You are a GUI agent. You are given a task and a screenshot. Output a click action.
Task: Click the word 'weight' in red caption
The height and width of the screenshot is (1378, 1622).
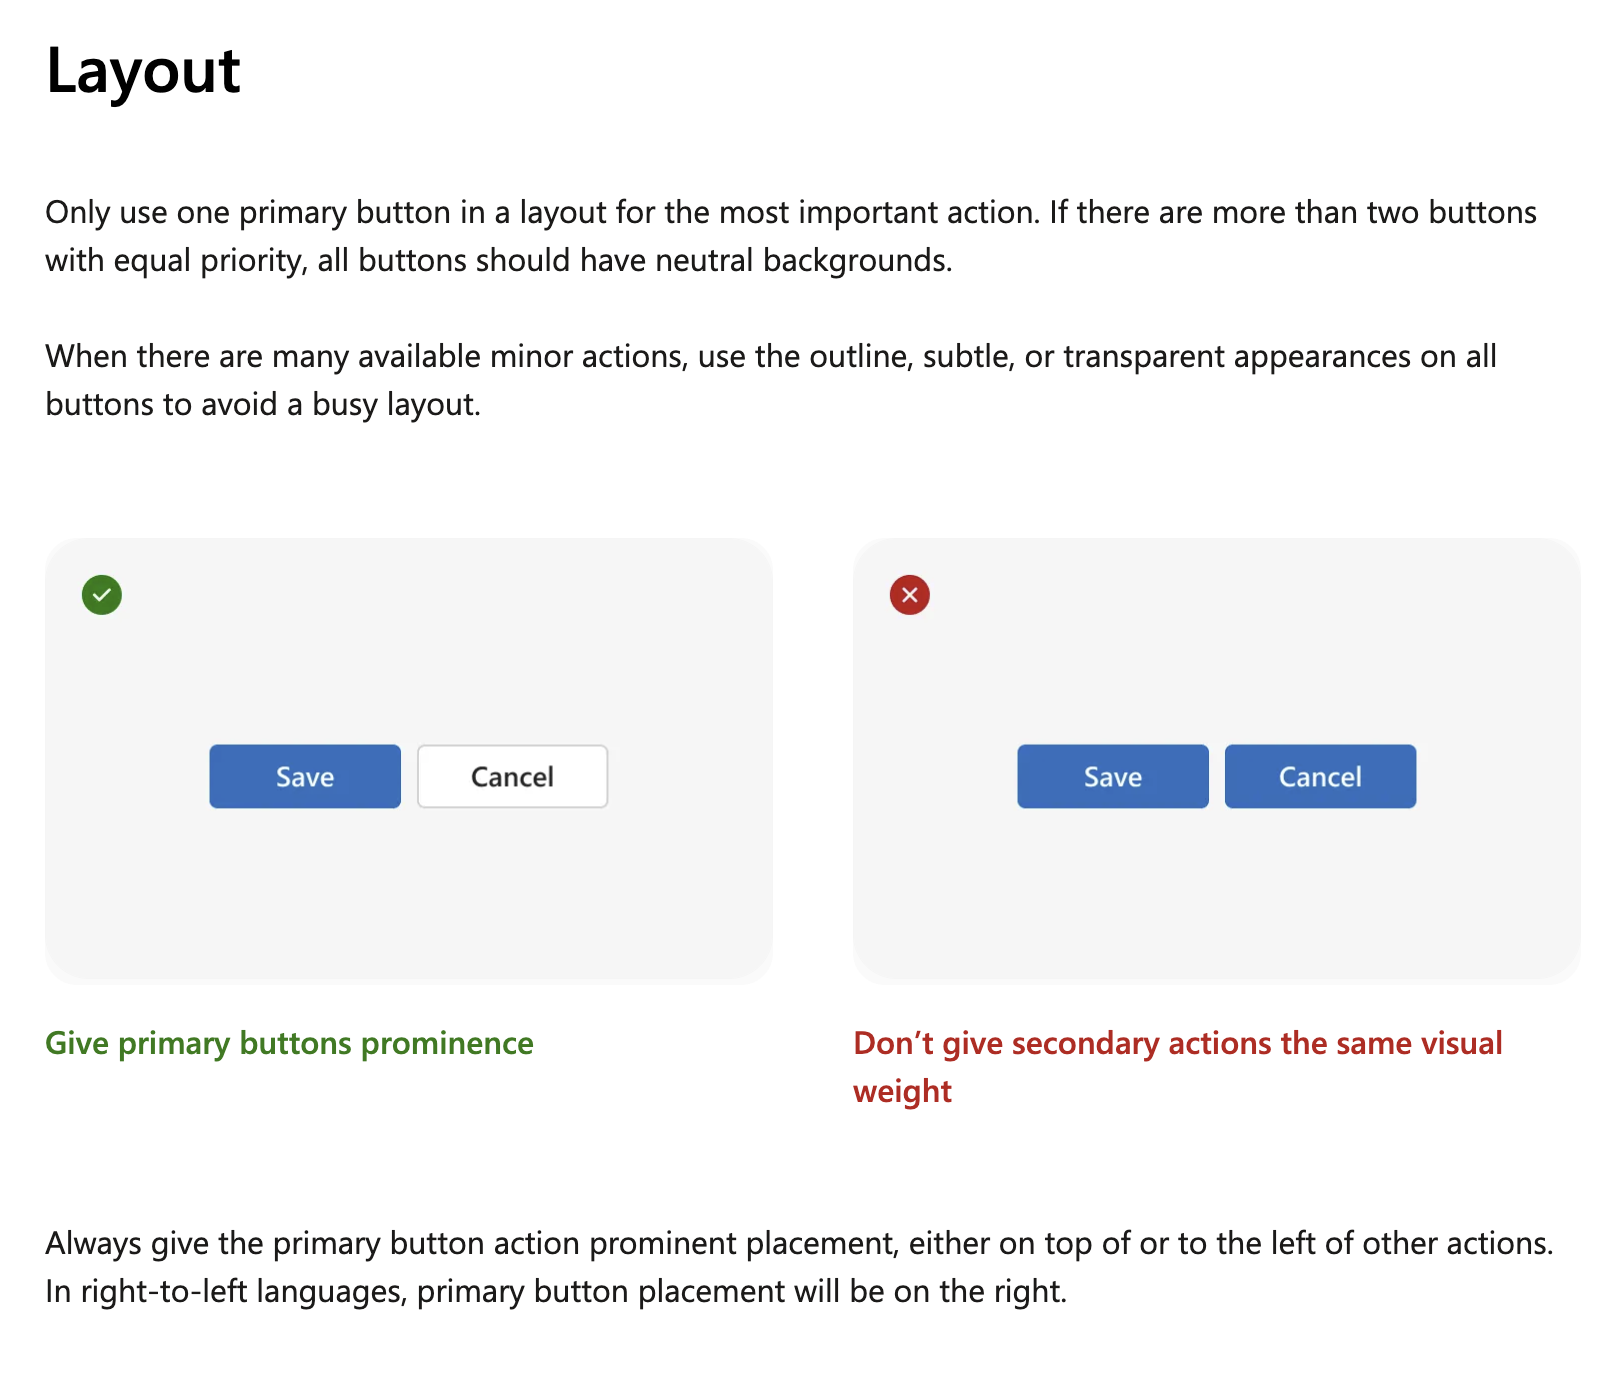(902, 1091)
